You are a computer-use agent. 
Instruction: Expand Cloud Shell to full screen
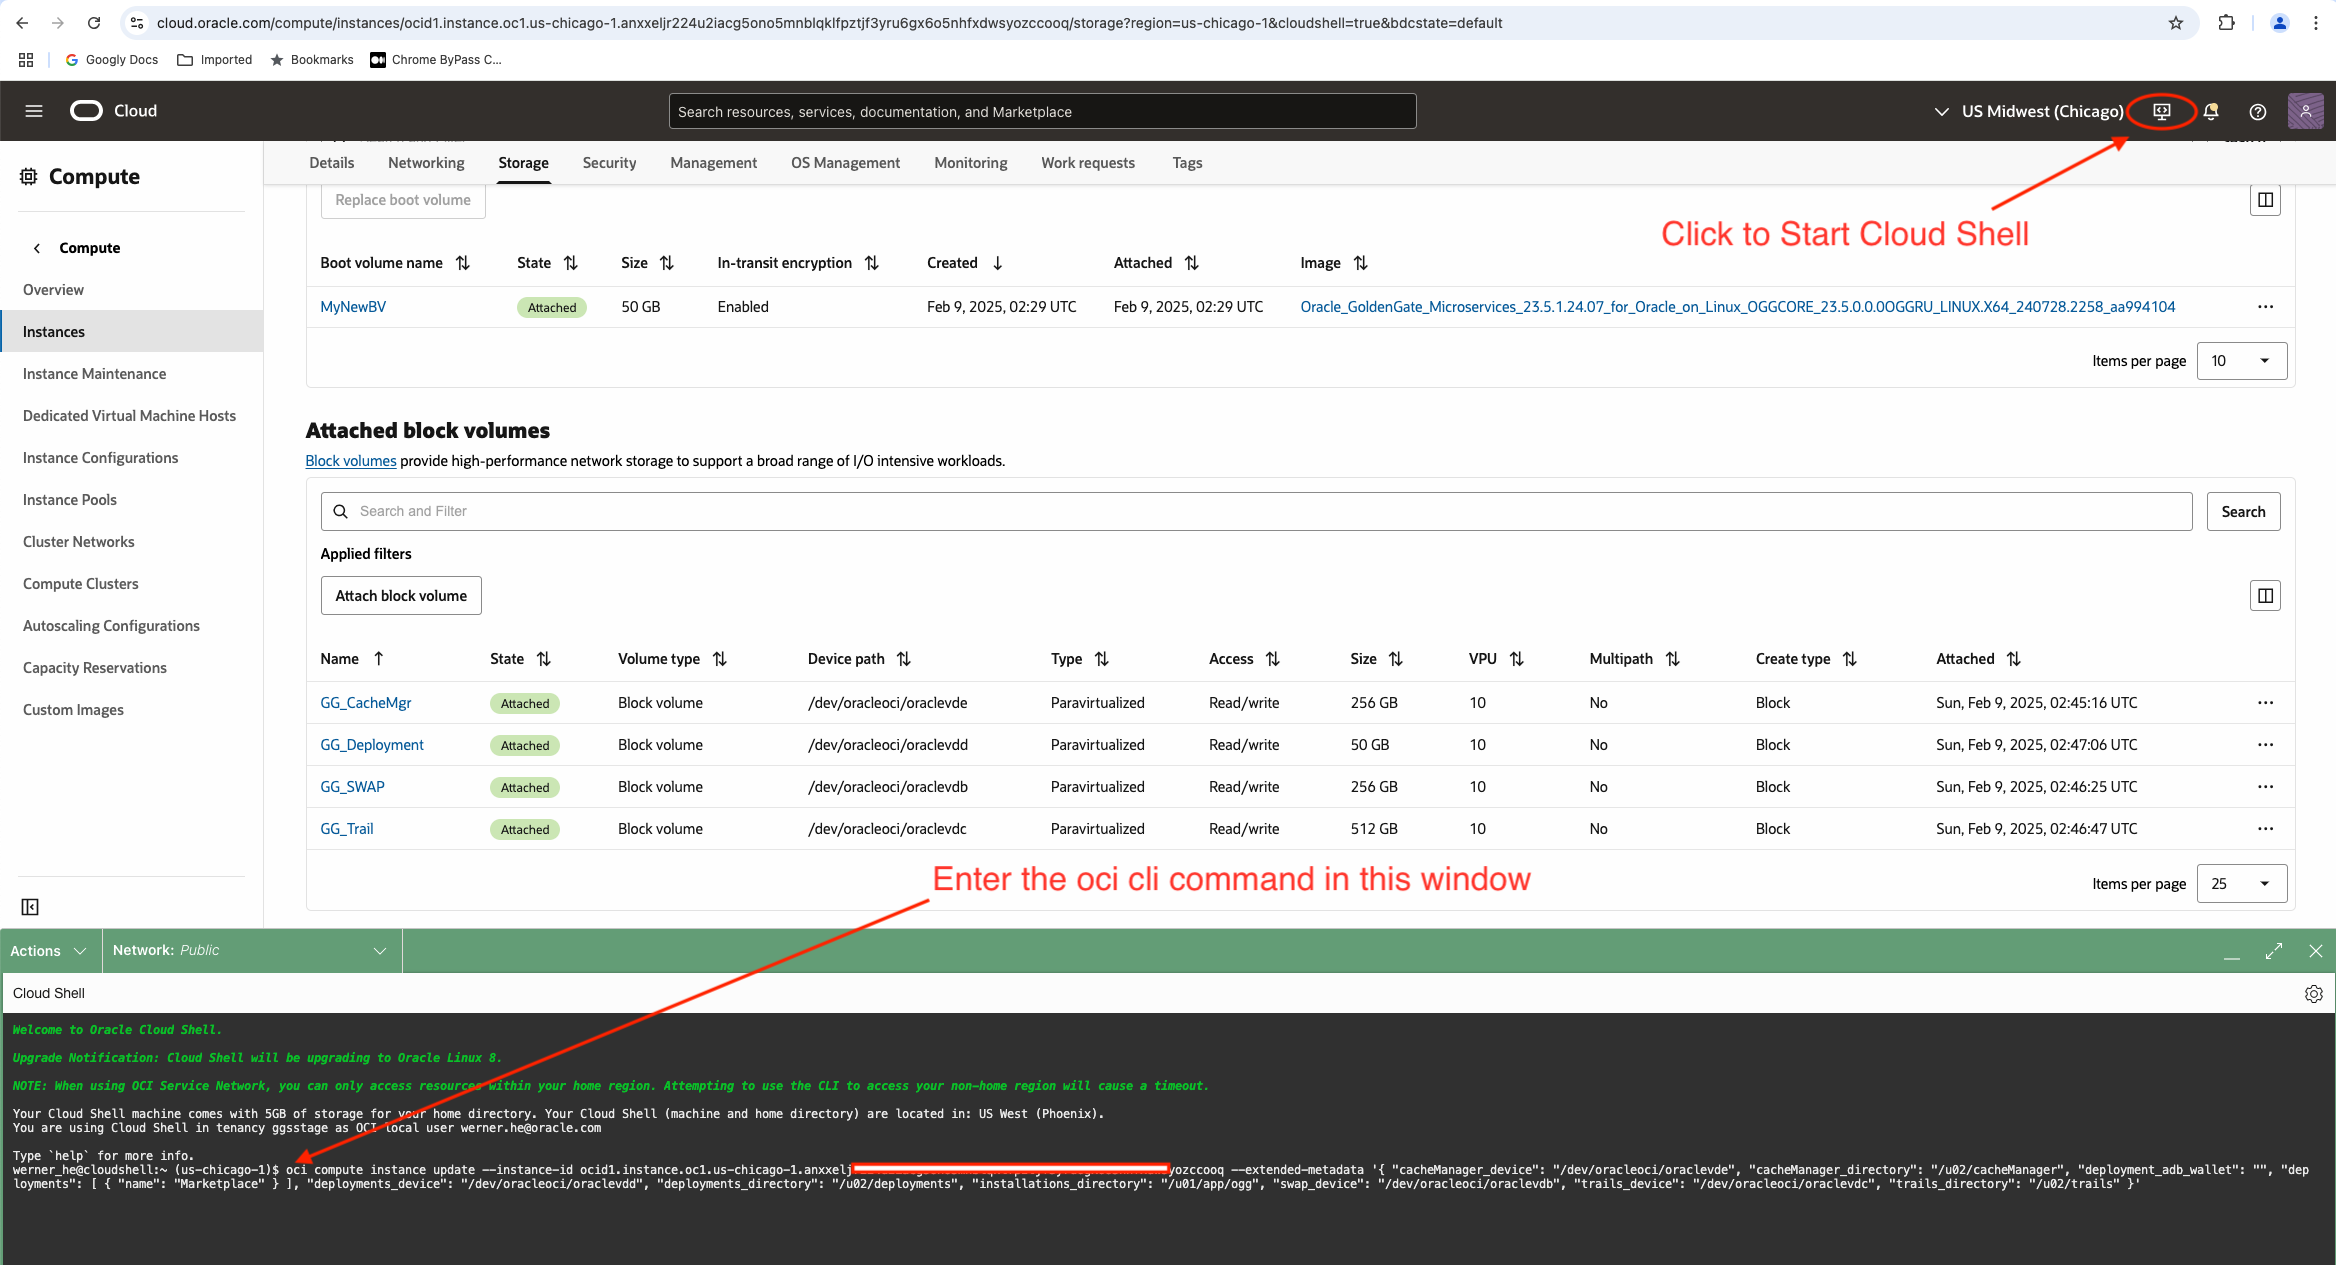pyautogui.click(x=2274, y=951)
